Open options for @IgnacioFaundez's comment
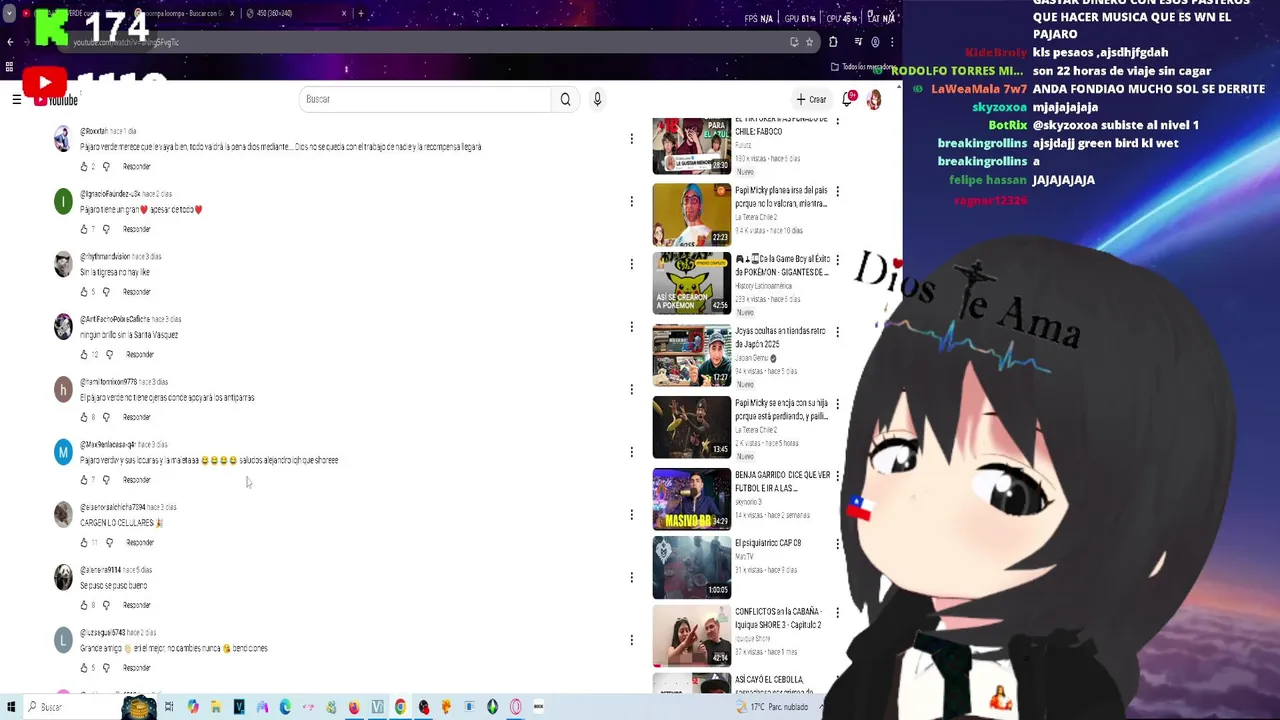1280x720 pixels. [631, 201]
